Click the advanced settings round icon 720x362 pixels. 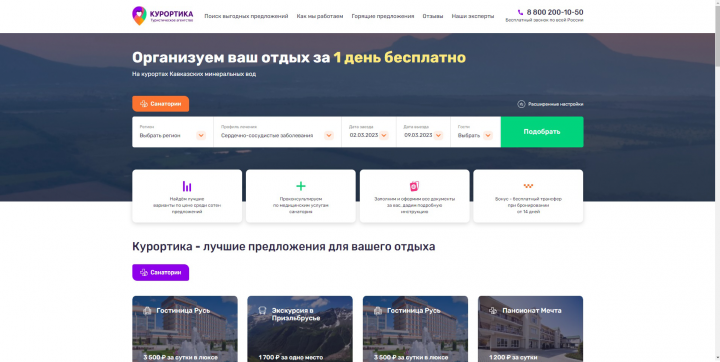click(521, 104)
